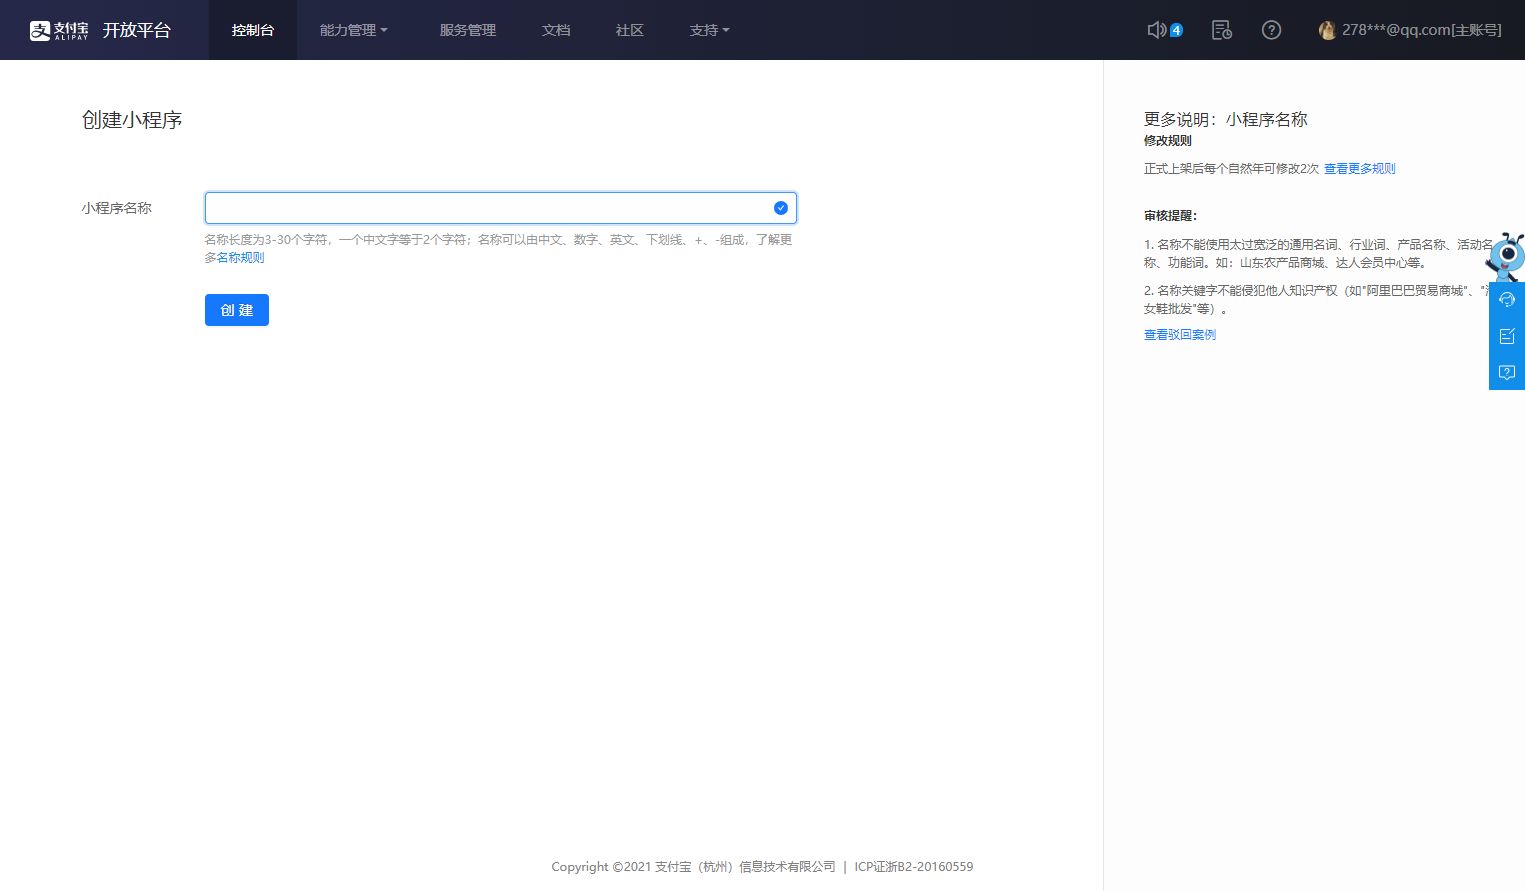
Task: Open 文档 from the top navigation
Action: point(556,30)
